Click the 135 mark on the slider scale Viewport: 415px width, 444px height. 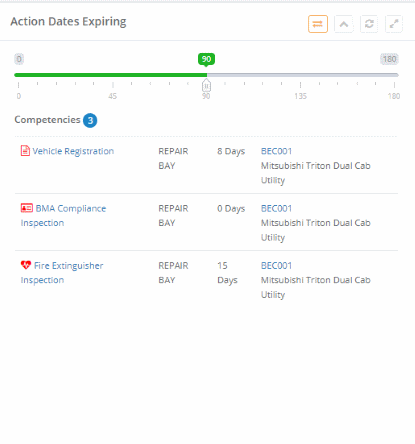click(x=300, y=96)
